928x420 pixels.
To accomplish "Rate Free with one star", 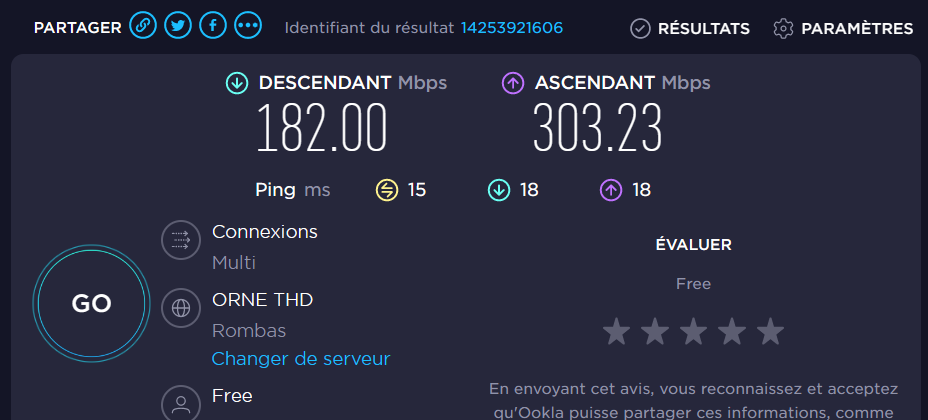I will pos(617,331).
